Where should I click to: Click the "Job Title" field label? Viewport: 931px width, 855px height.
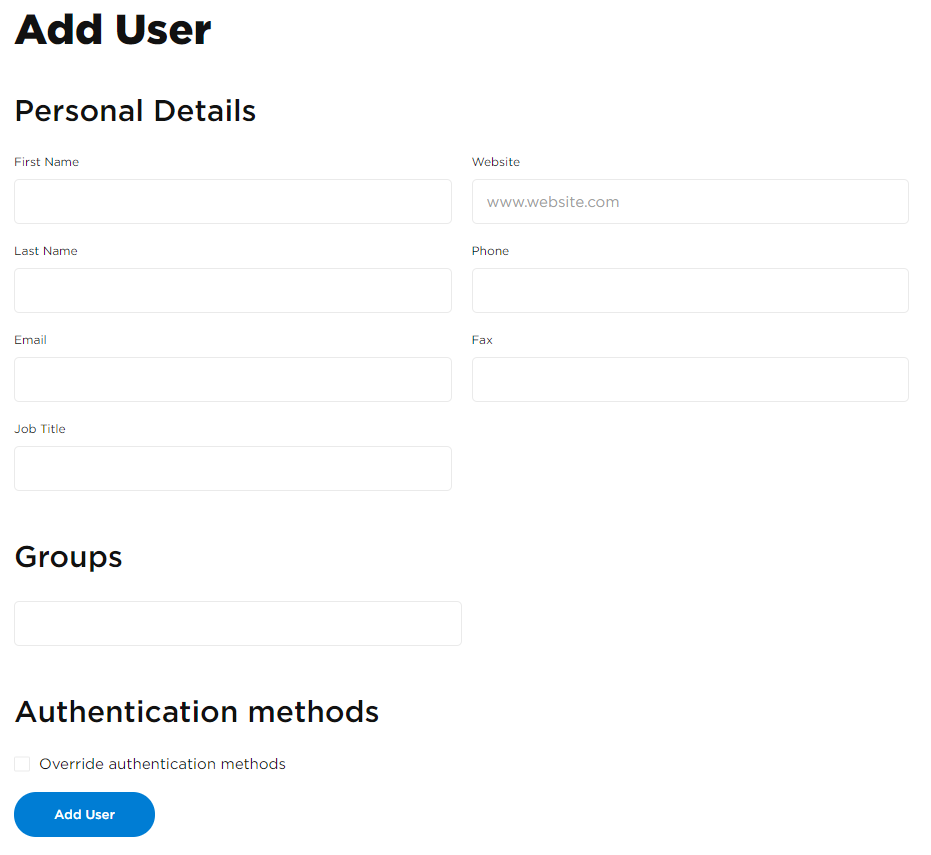[40, 429]
